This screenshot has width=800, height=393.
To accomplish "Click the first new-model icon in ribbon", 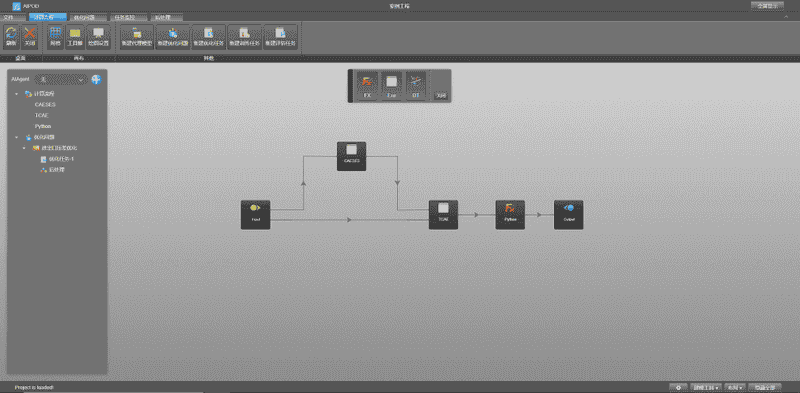I will (x=137, y=37).
